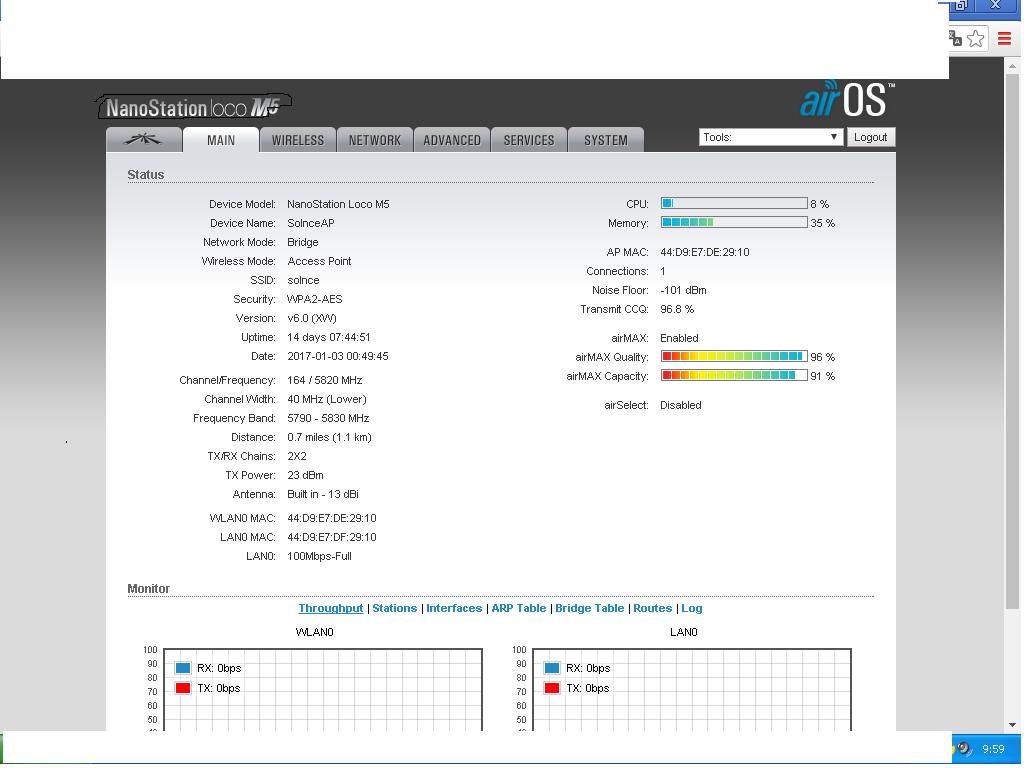Click the Noise Floor value "-101 dBm"

(683, 290)
